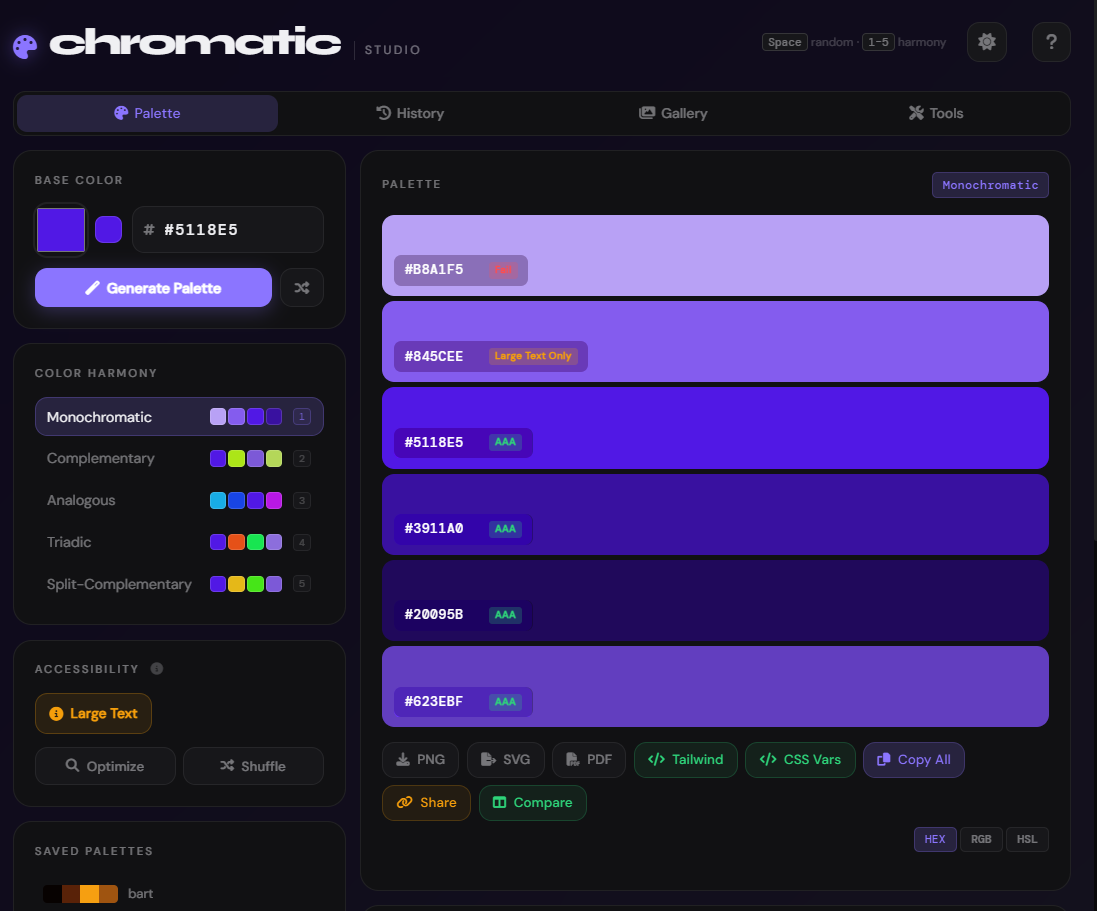Click the Share button
Image resolution: width=1097 pixels, height=911 pixels.
[x=426, y=803]
